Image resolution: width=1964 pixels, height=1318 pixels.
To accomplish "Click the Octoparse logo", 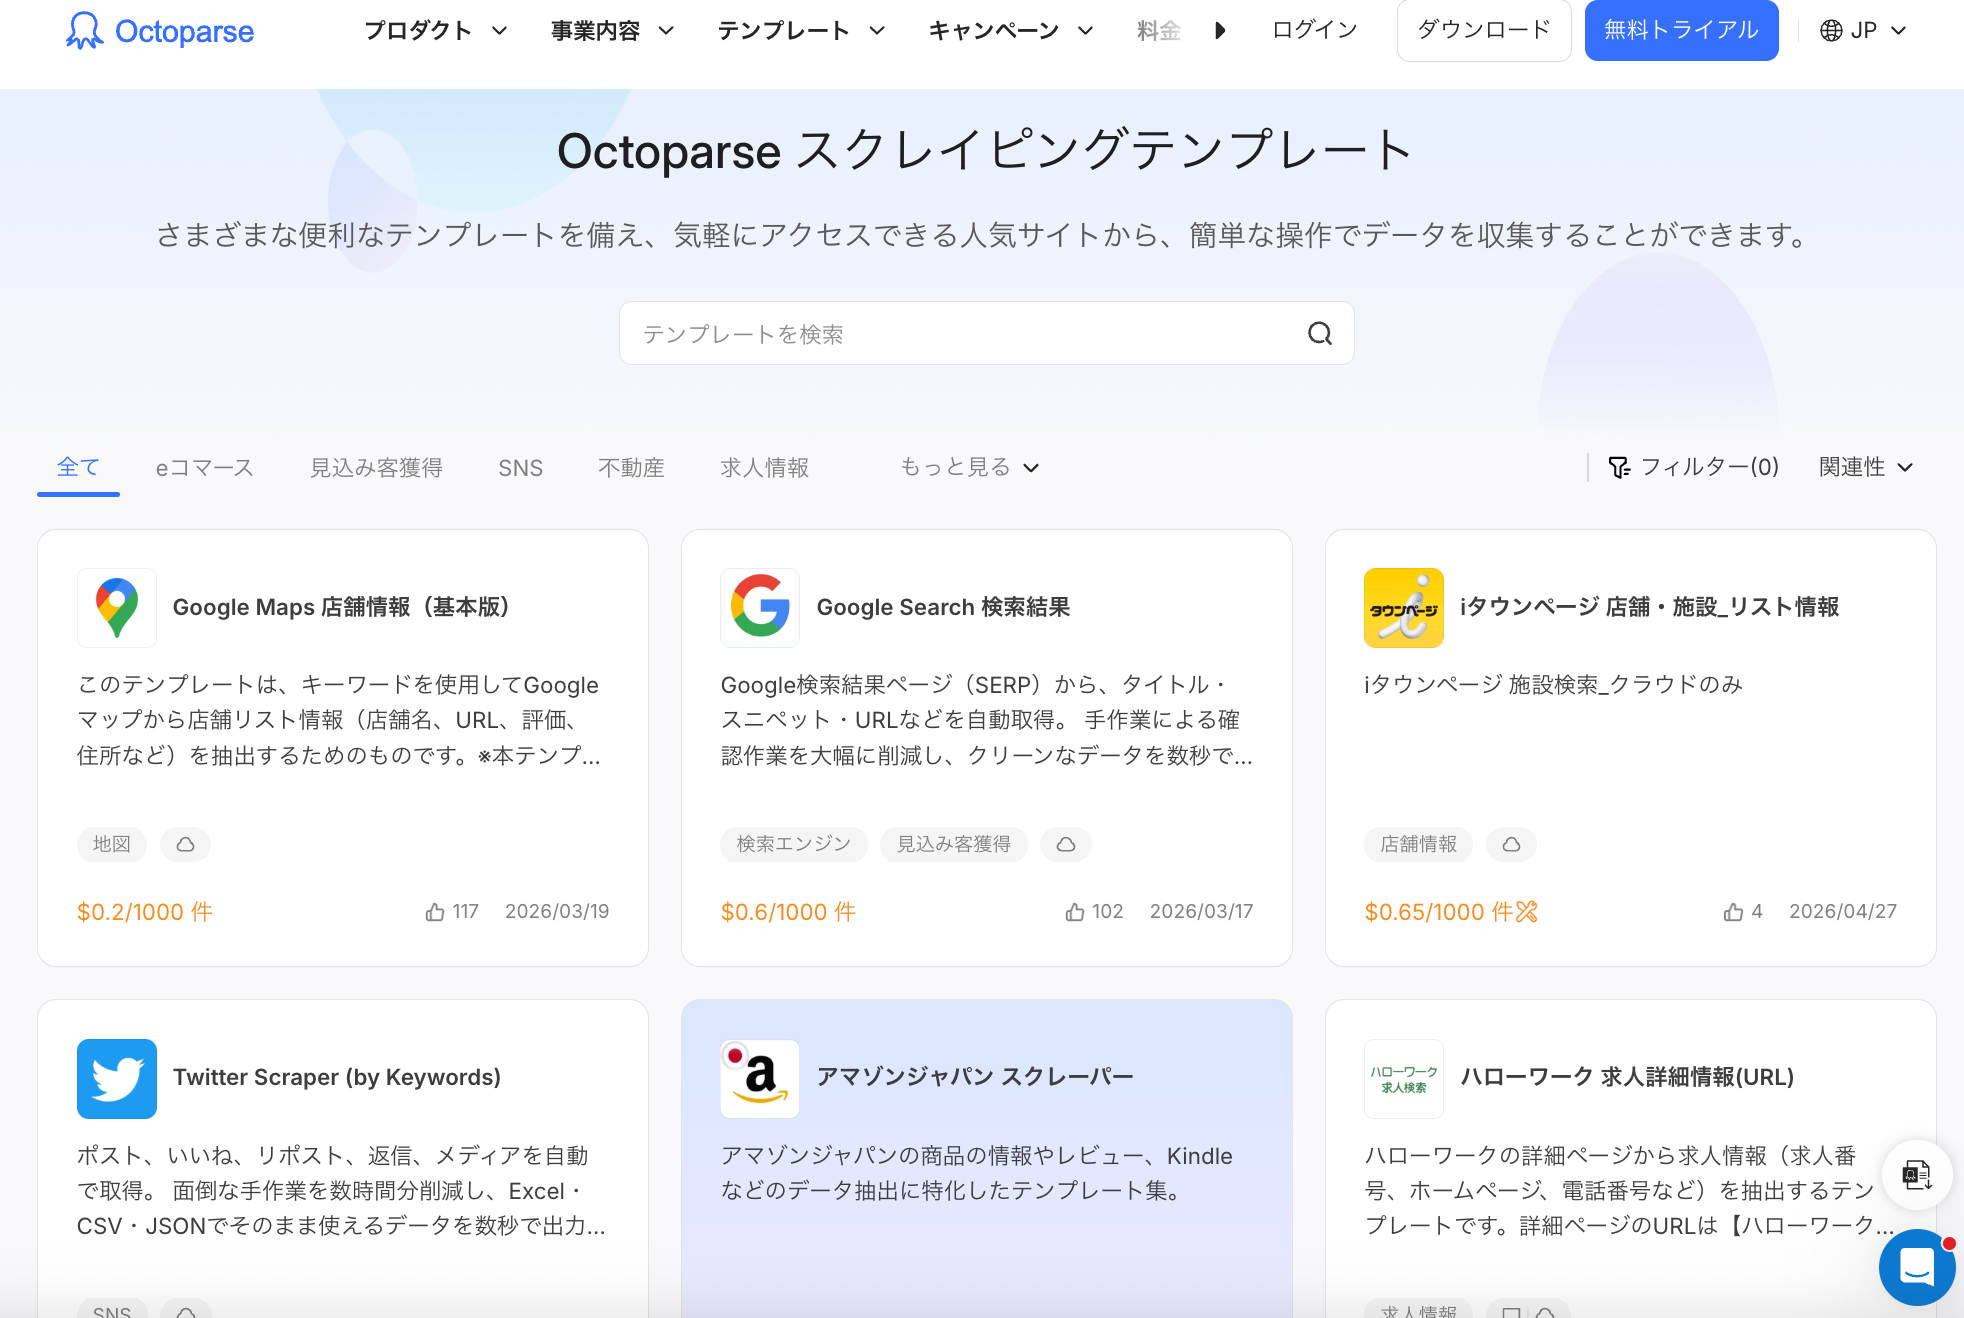I will (160, 31).
